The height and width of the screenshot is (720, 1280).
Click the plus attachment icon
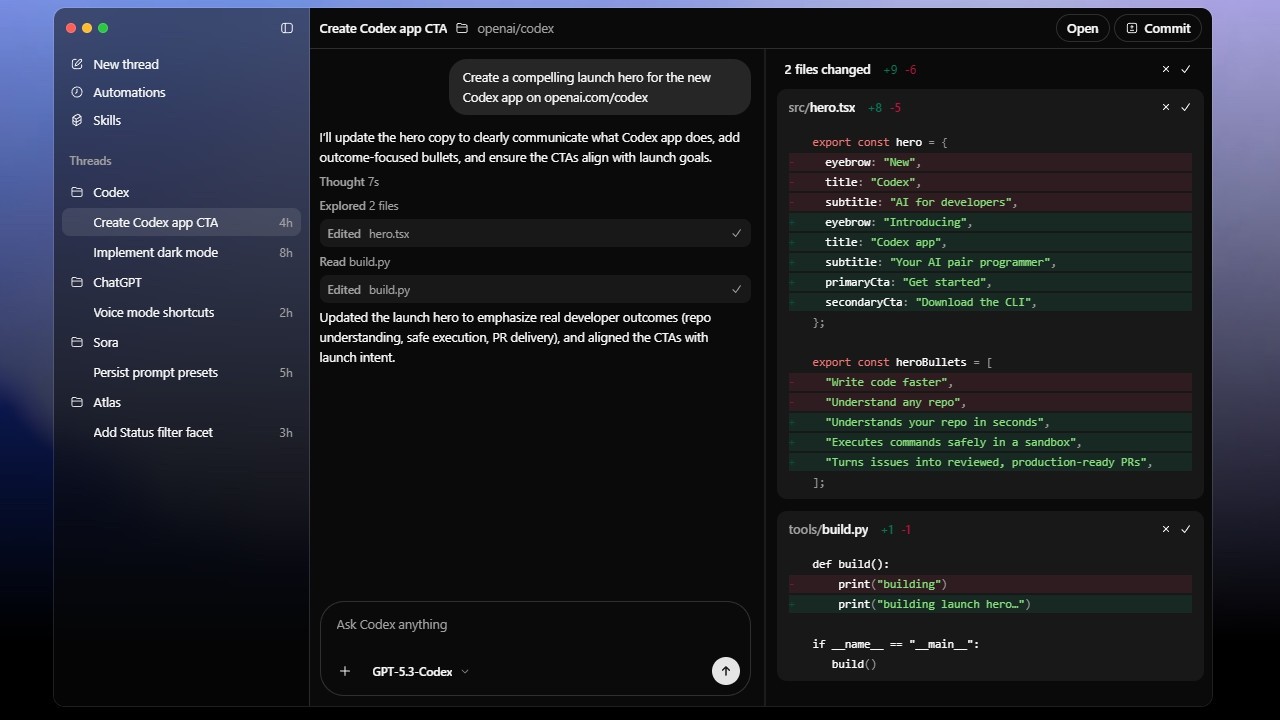point(345,671)
